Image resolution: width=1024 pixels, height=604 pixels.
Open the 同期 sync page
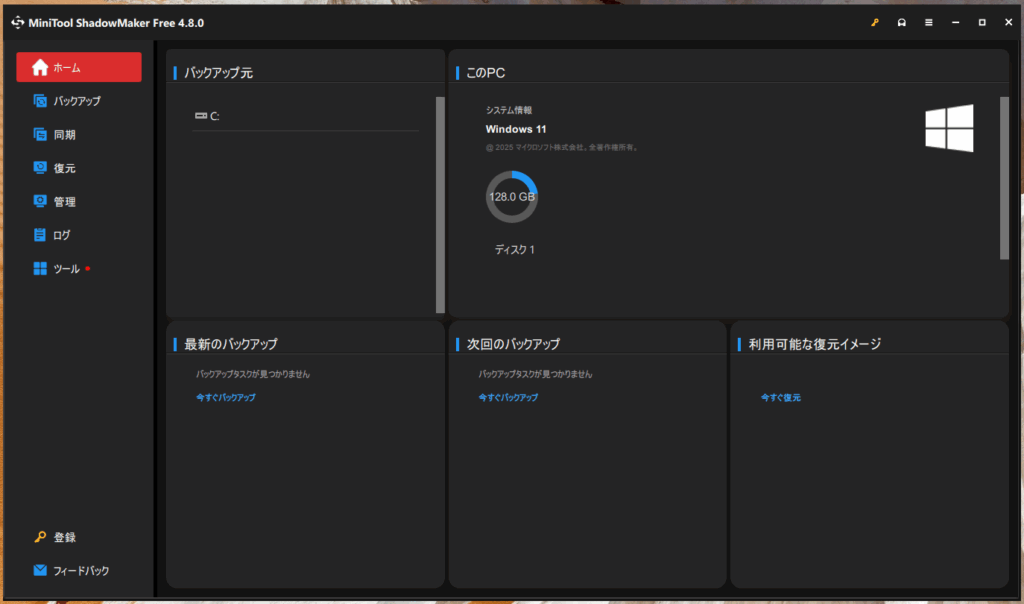[x=64, y=134]
